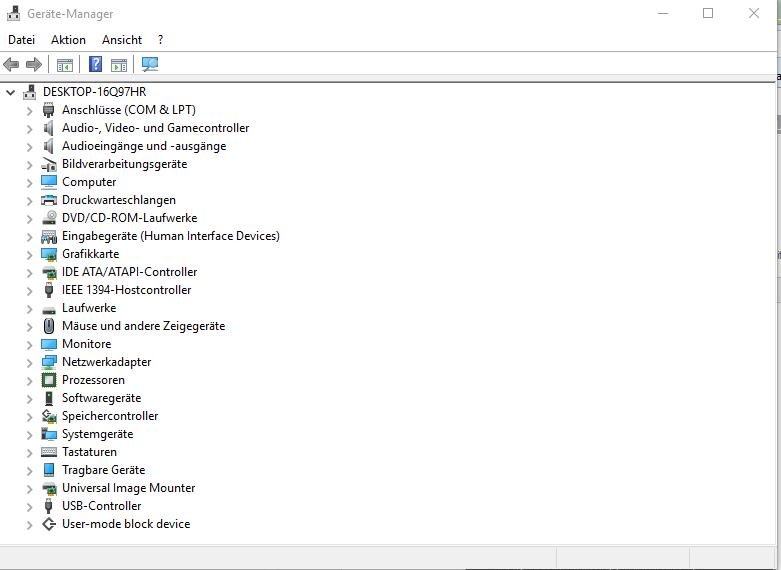Click the IDE ATA/ATAPI-Controller icon
781x570 pixels.
click(49, 272)
